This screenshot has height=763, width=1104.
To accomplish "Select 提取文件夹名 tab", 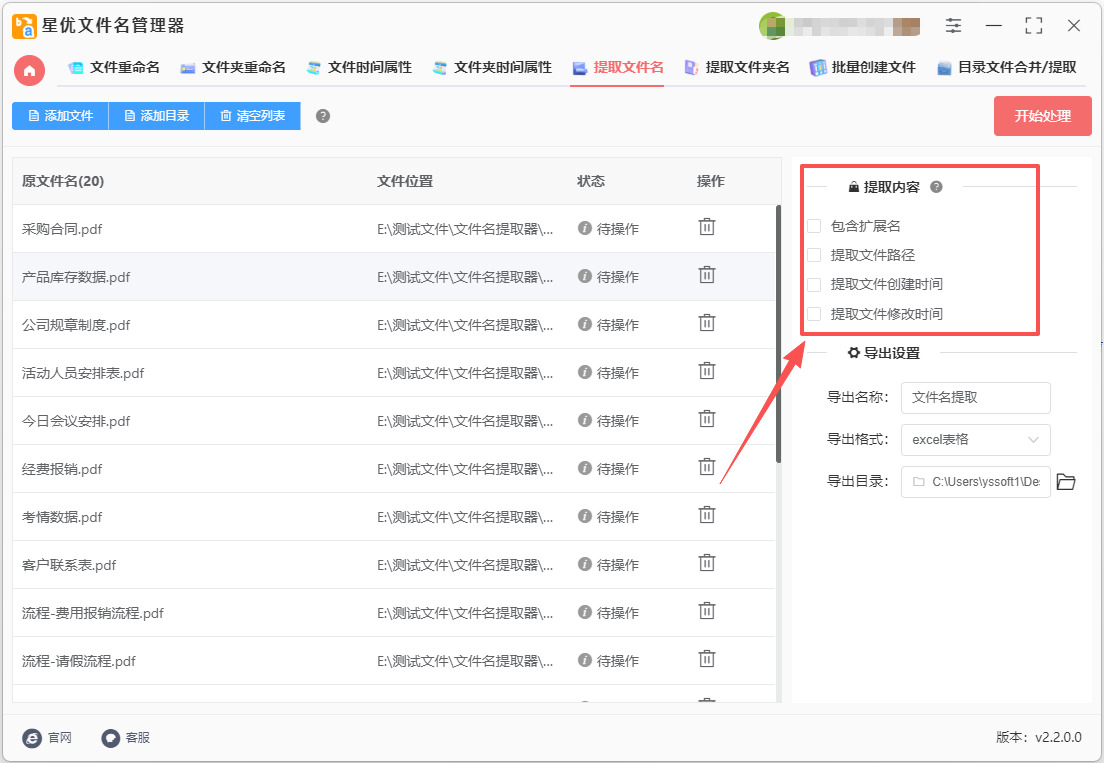I will [x=736, y=68].
